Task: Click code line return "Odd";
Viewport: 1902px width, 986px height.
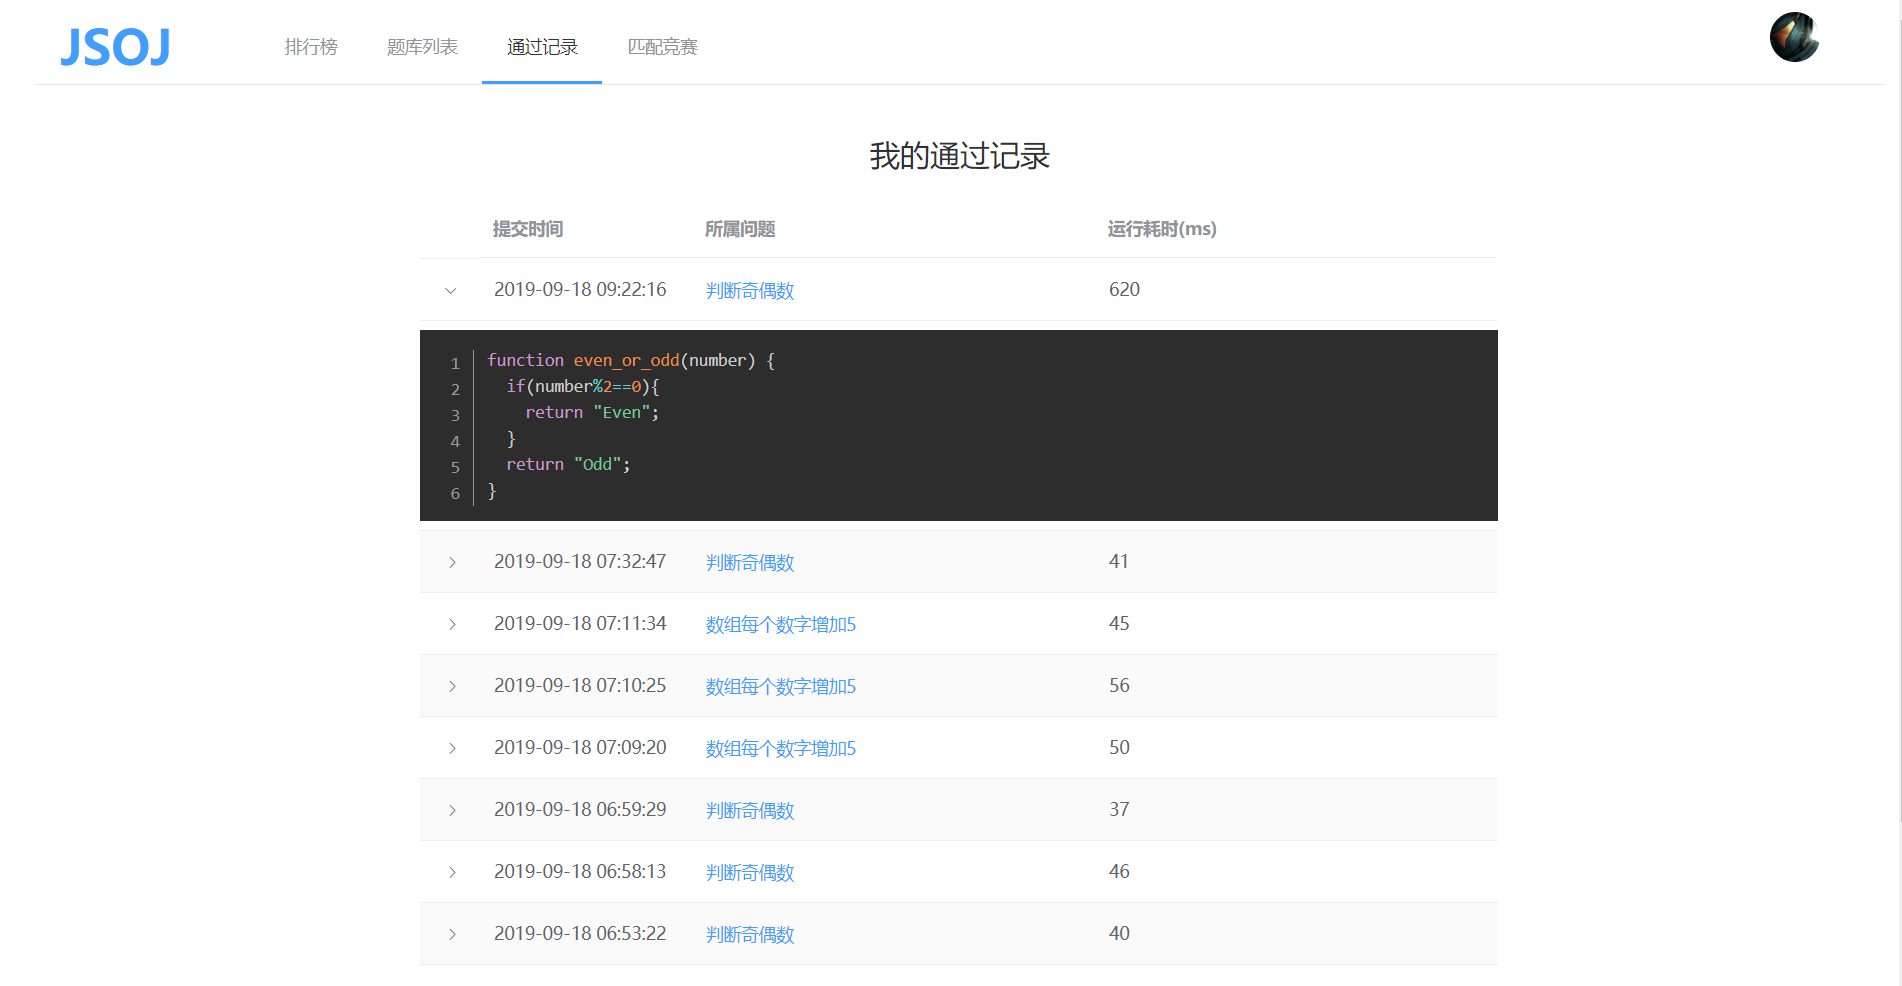Action: (x=568, y=464)
